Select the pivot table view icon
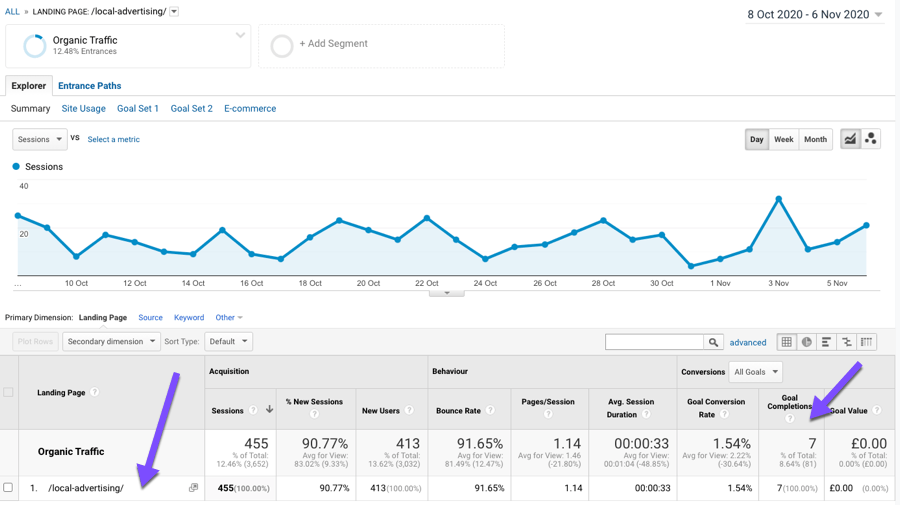 click(867, 342)
